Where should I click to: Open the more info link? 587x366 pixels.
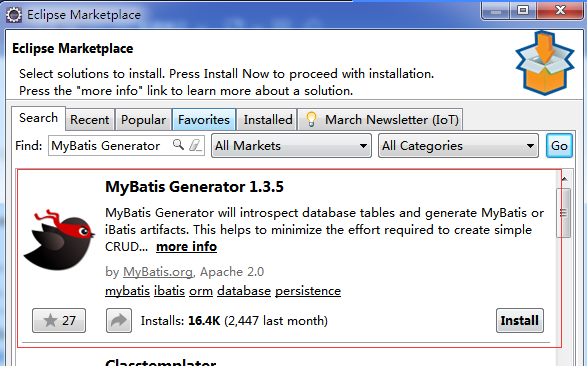click(x=186, y=247)
